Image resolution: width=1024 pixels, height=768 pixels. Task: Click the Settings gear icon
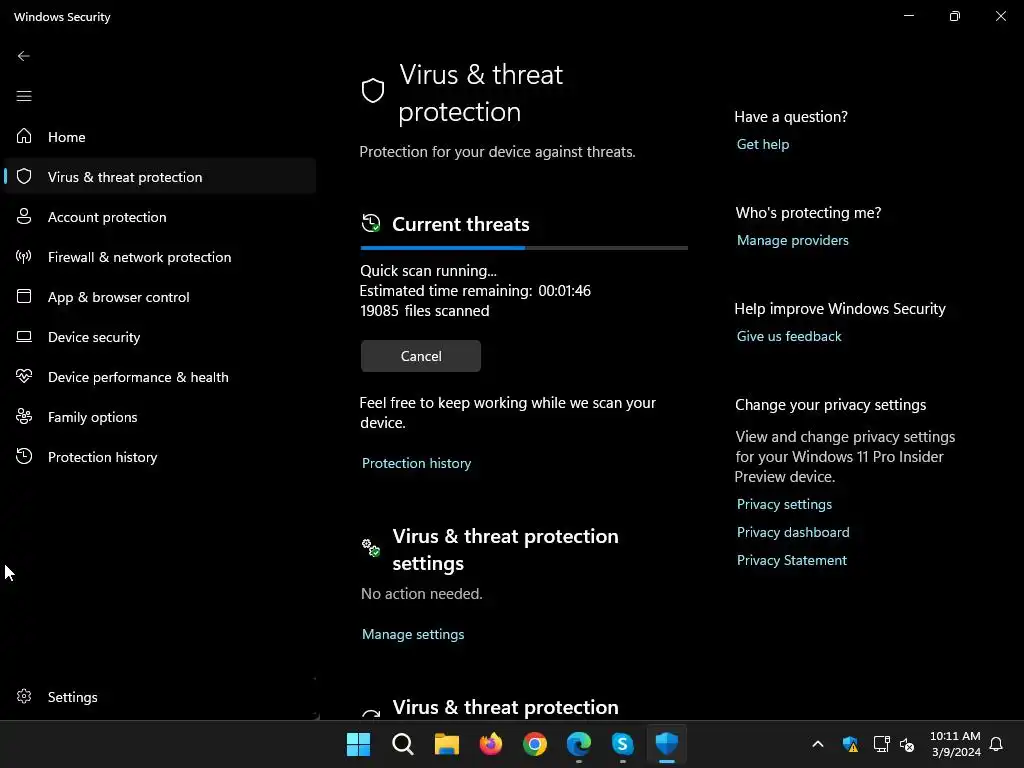point(24,696)
